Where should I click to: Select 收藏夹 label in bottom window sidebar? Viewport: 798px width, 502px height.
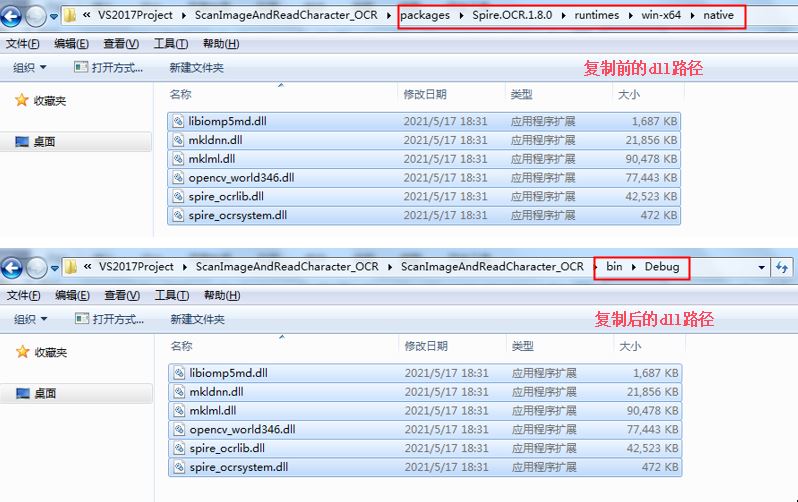(x=50, y=352)
